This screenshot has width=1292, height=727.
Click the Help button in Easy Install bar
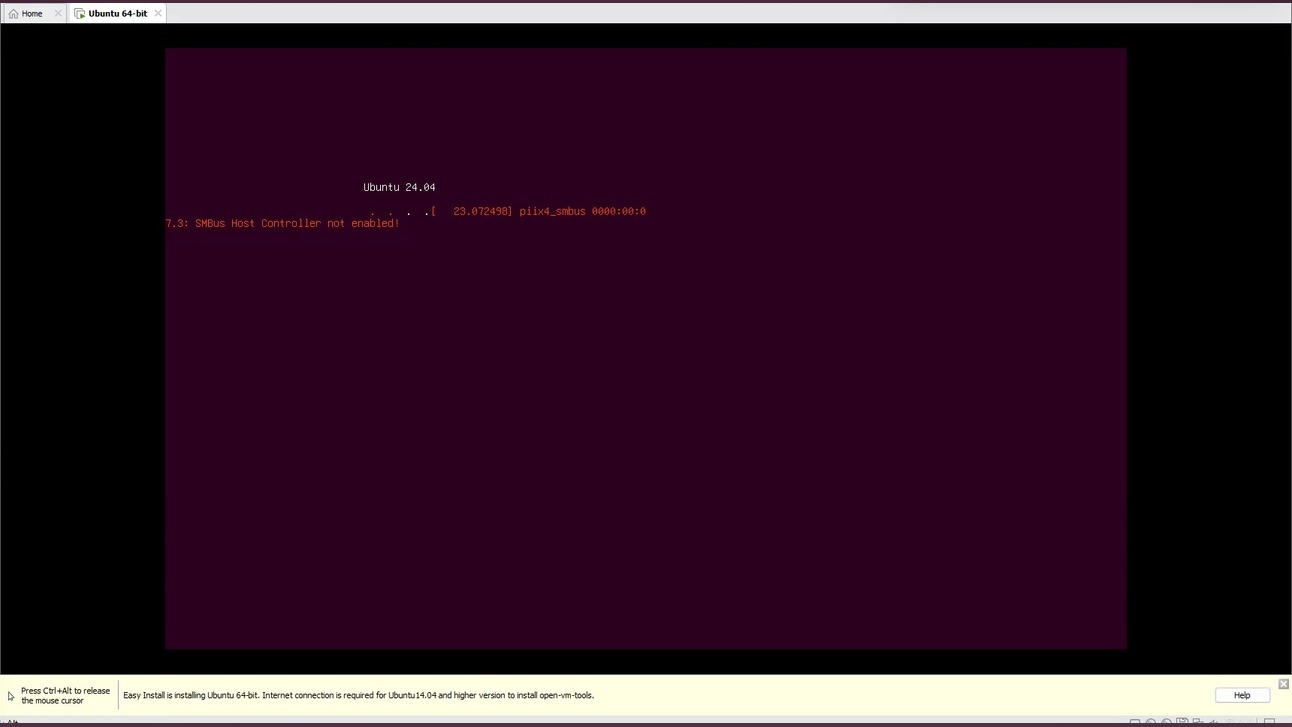pyautogui.click(x=1242, y=695)
